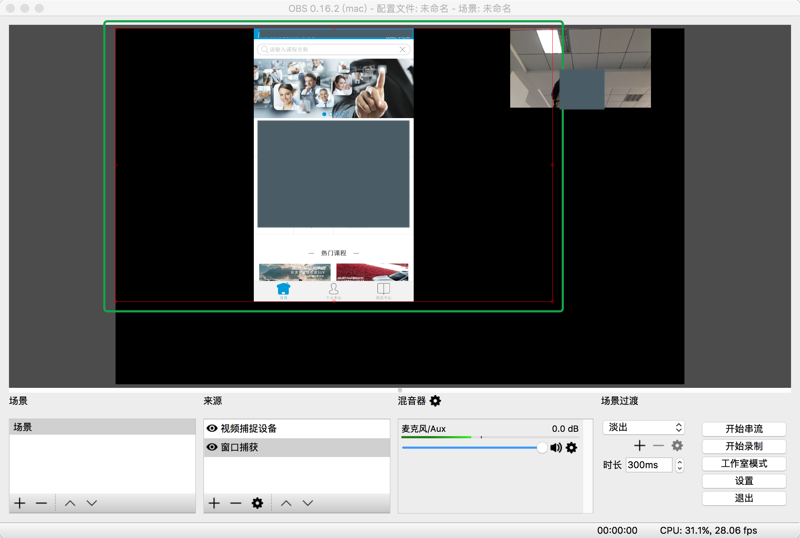Click the 场景过渡 panel label
The image size is (800, 538).
(619, 401)
